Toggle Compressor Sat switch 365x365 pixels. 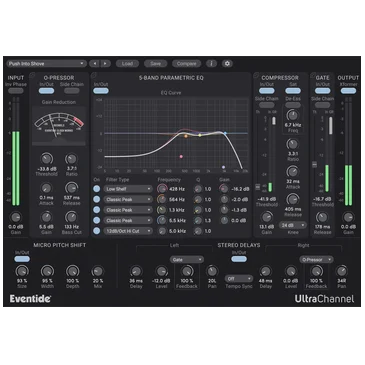tap(293, 91)
